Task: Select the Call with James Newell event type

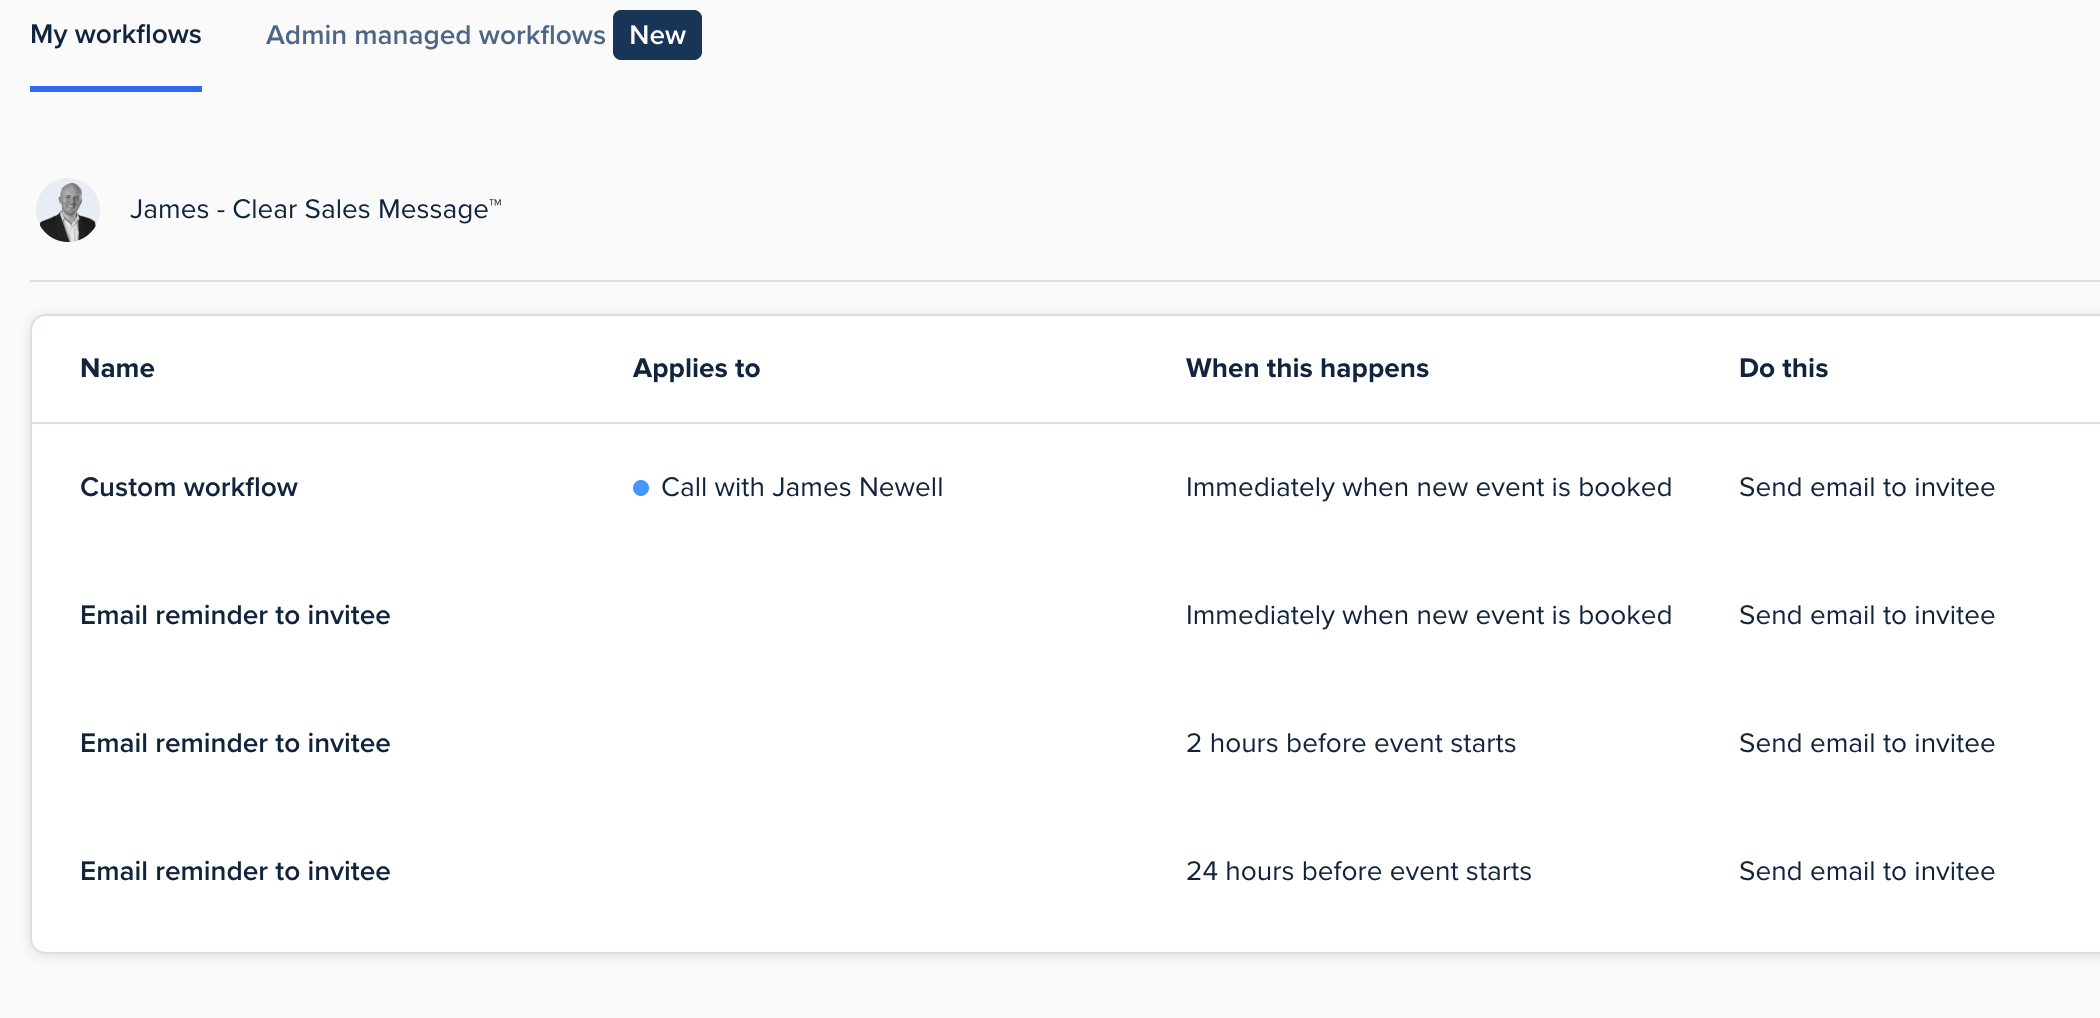Action: (x=802, y=487)
